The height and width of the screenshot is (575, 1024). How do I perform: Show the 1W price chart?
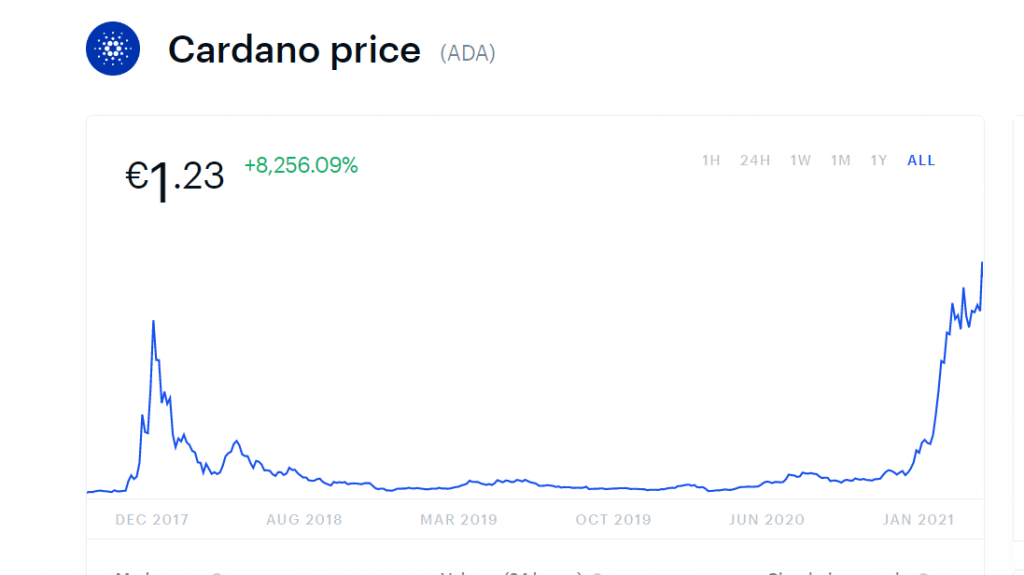(800, 160)
